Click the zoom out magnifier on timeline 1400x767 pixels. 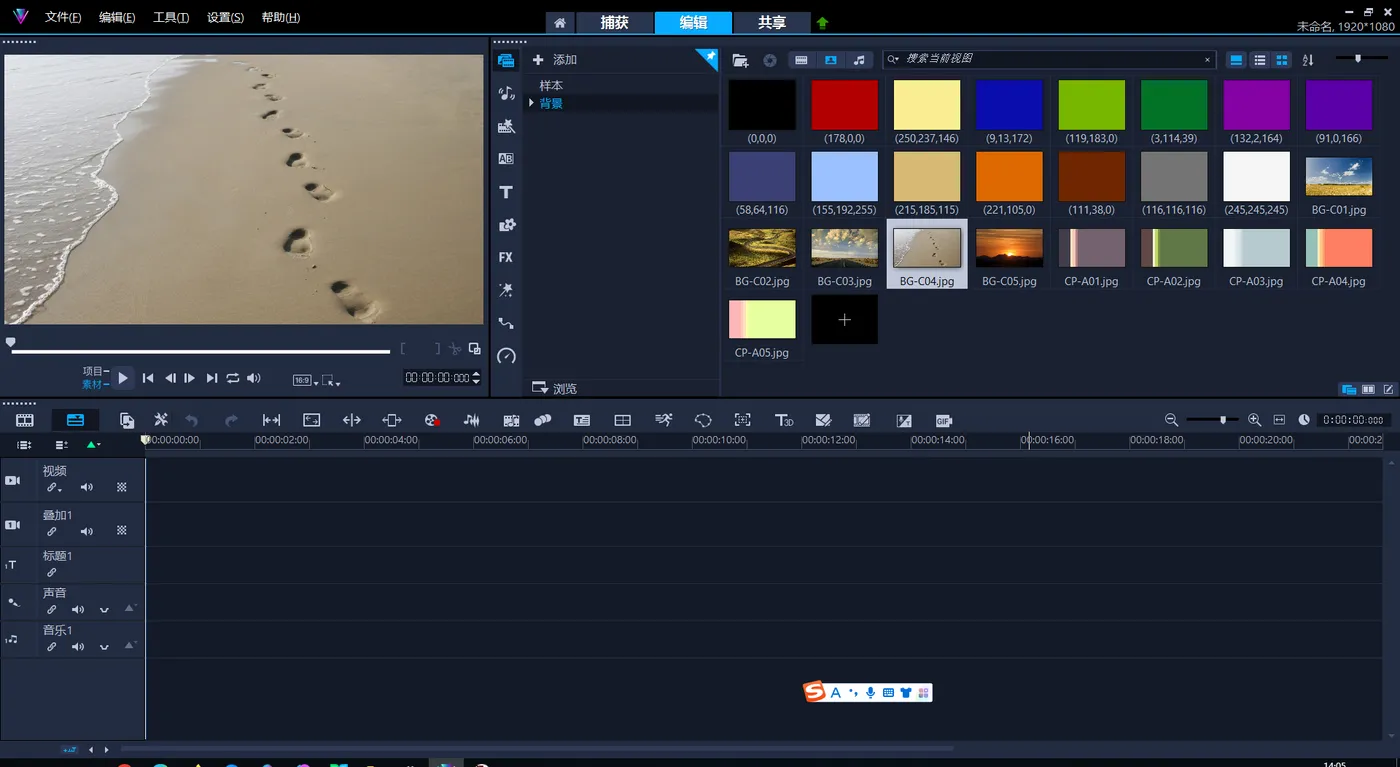(1171, 420)
